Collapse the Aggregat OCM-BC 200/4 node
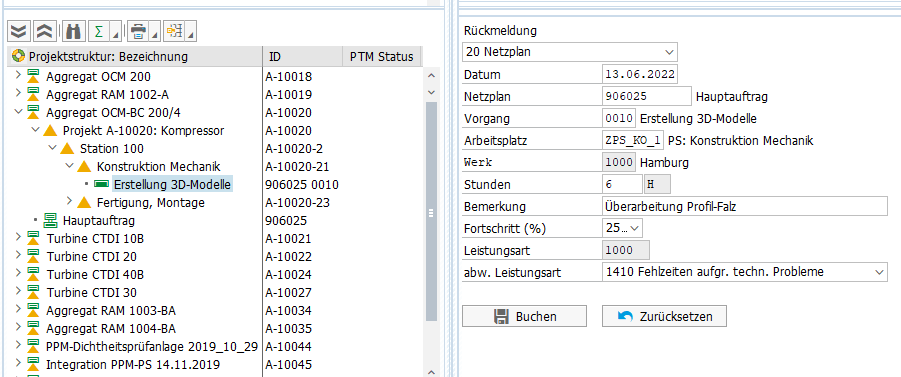901x377 pixels. 17,111
